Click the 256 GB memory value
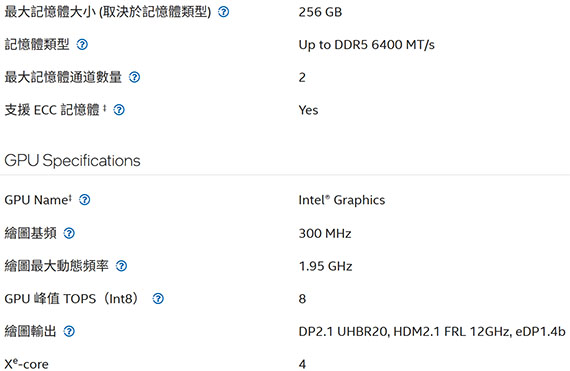Viewport: 570px width, 371px height. click(320, 12)
